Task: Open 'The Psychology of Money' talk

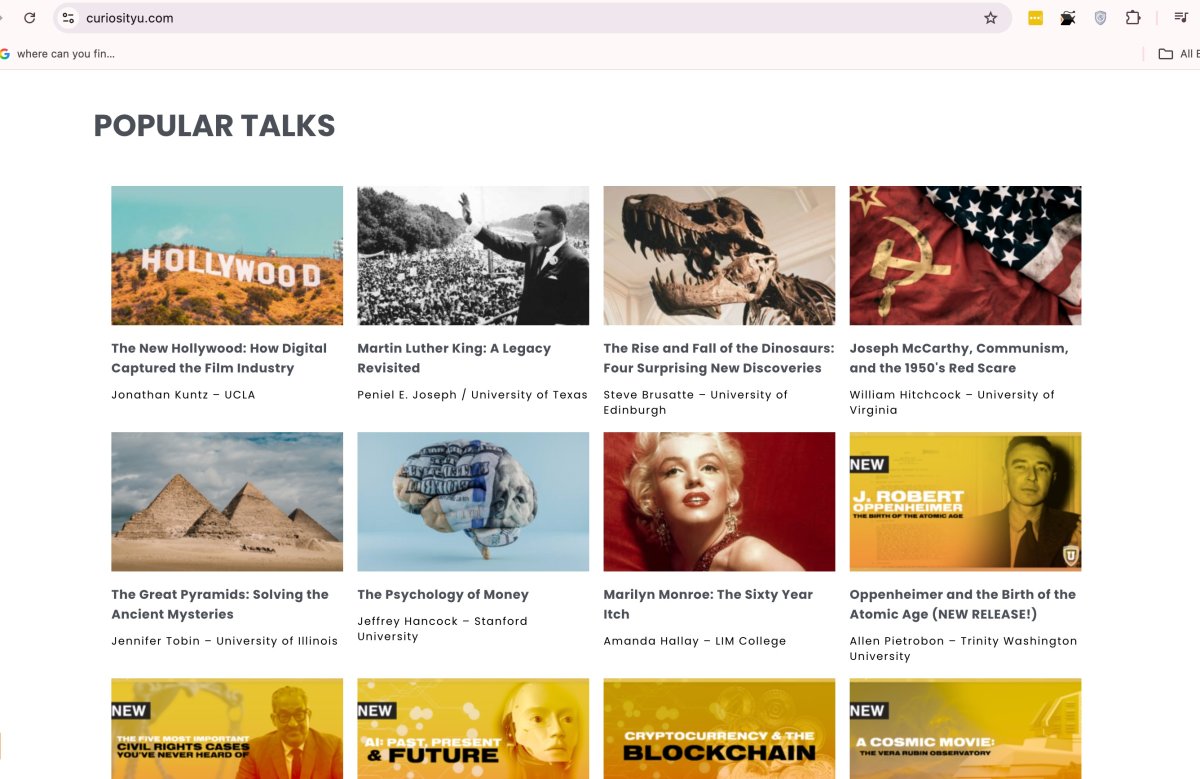Action: tap(443, 594)
